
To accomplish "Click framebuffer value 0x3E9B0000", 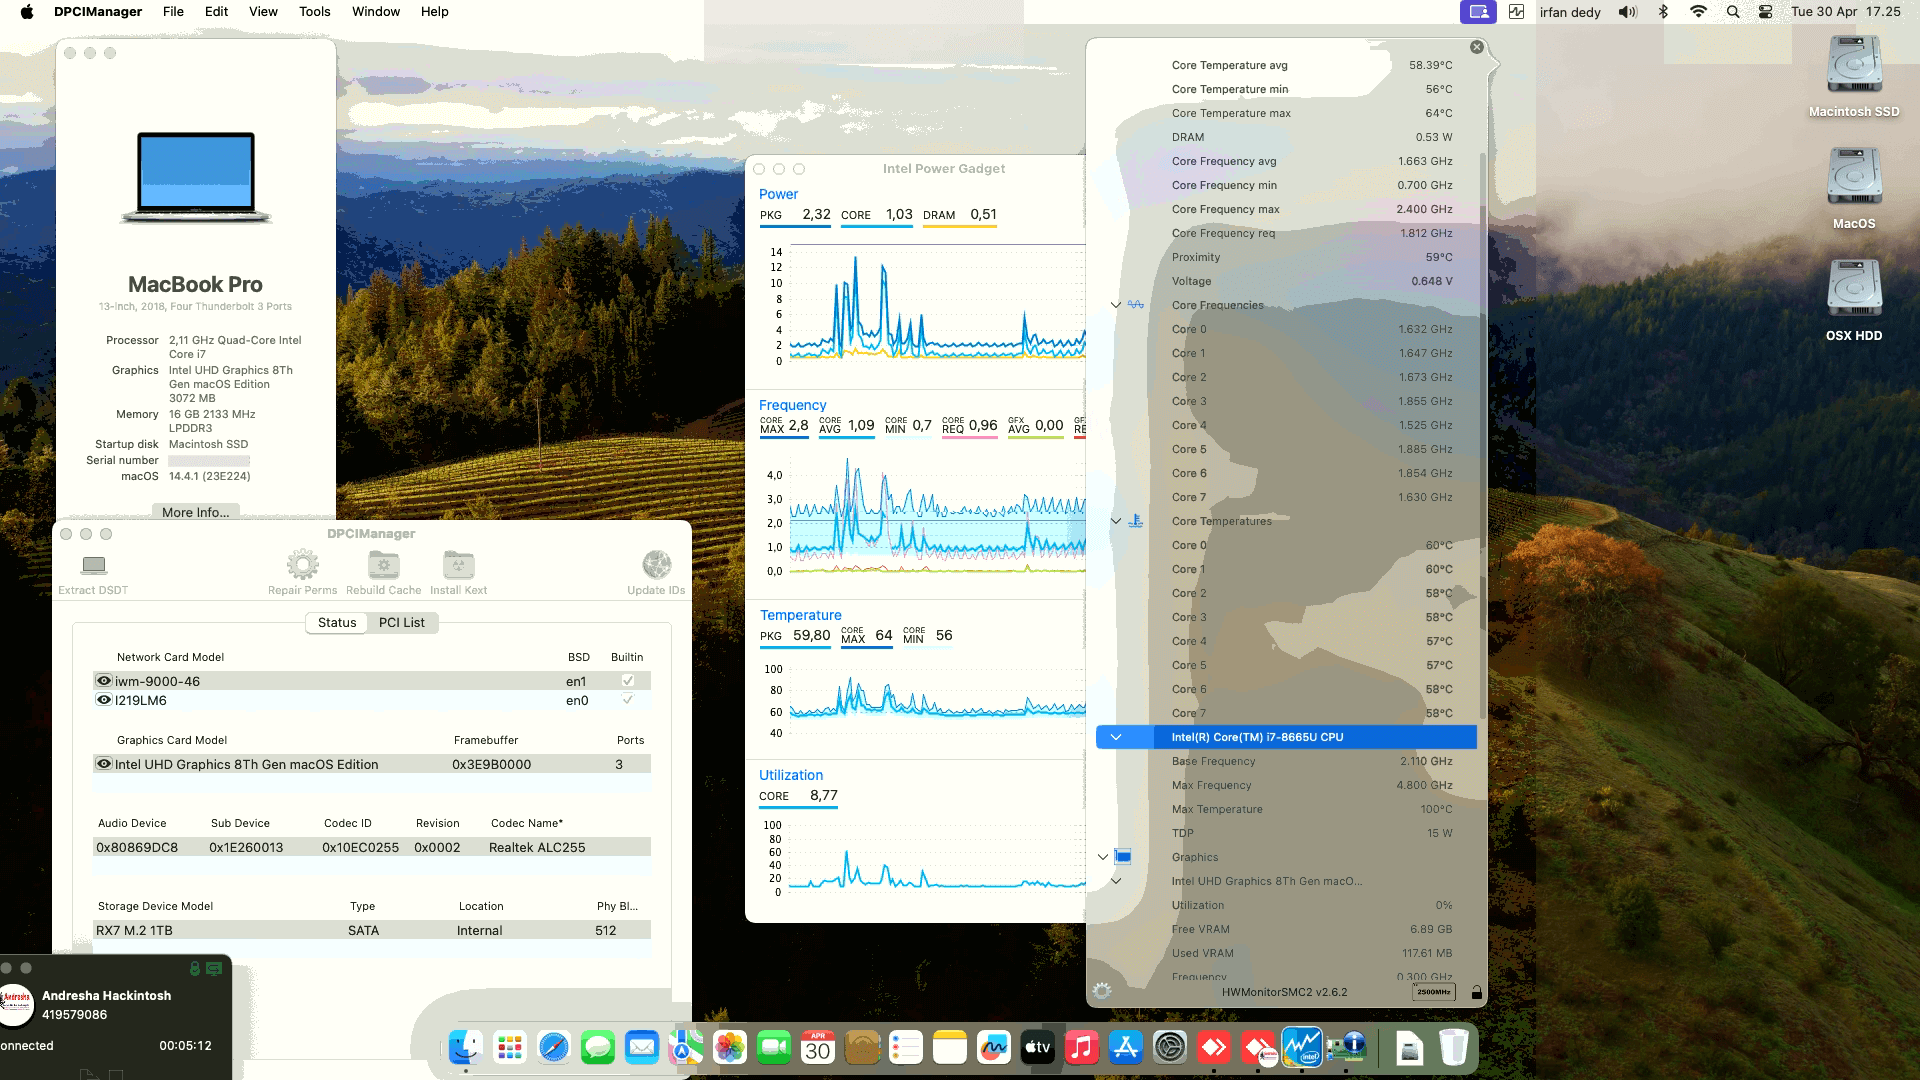I will coord(491,764).
